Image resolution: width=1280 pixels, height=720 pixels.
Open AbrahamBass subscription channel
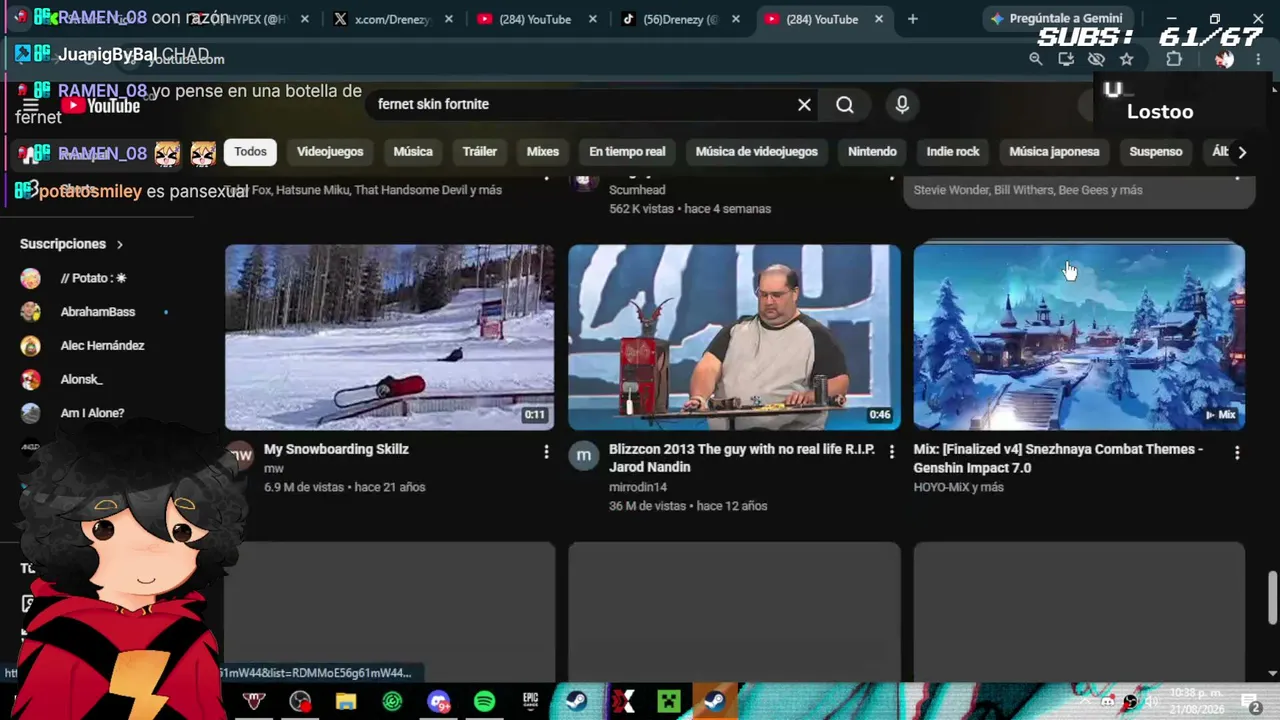coord(95,312)
